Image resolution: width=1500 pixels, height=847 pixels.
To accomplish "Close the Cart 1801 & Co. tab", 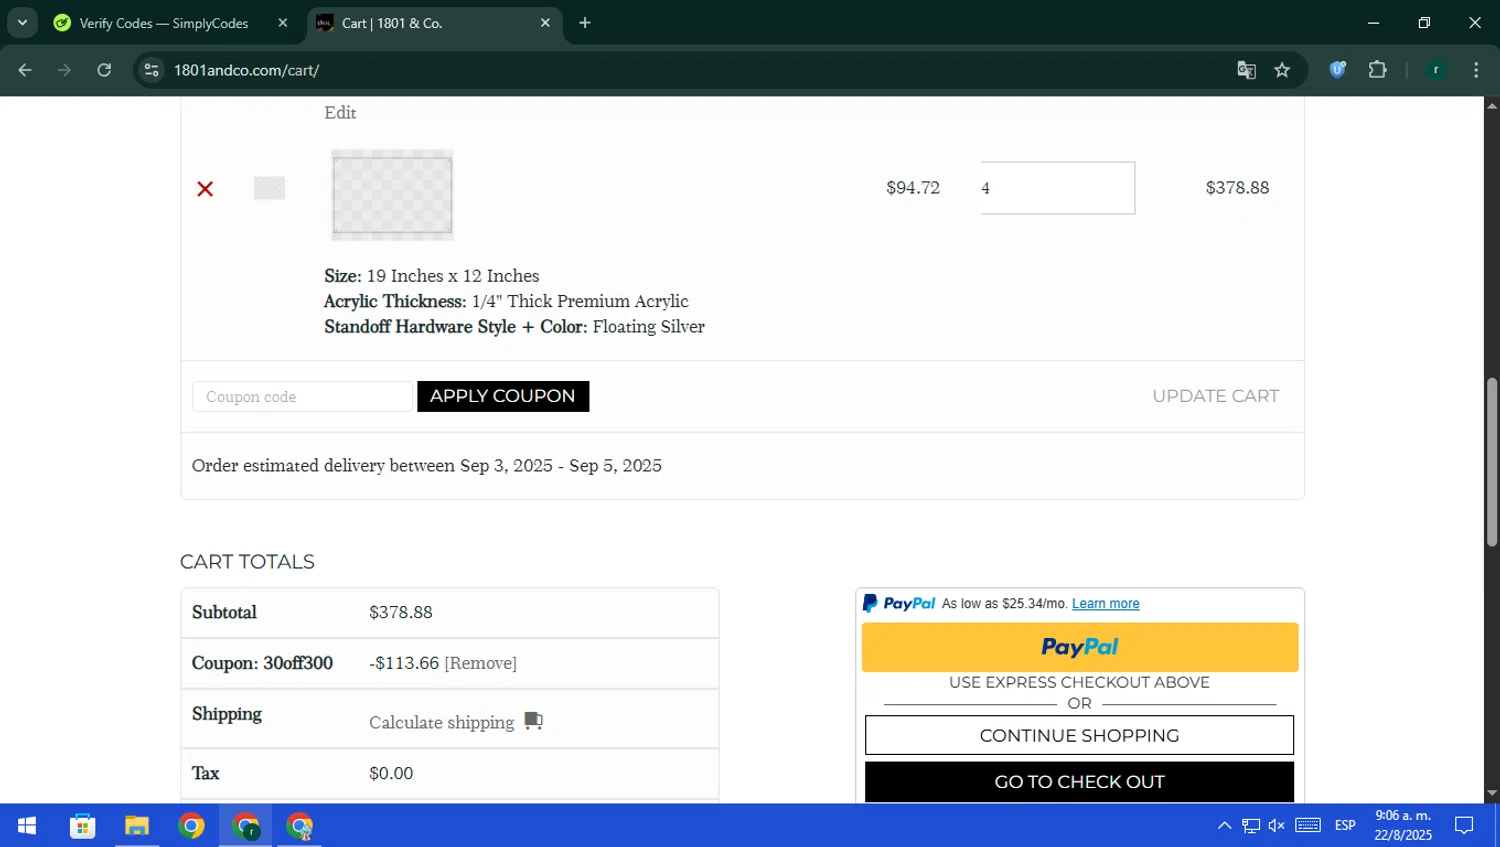I will [545, 23].
